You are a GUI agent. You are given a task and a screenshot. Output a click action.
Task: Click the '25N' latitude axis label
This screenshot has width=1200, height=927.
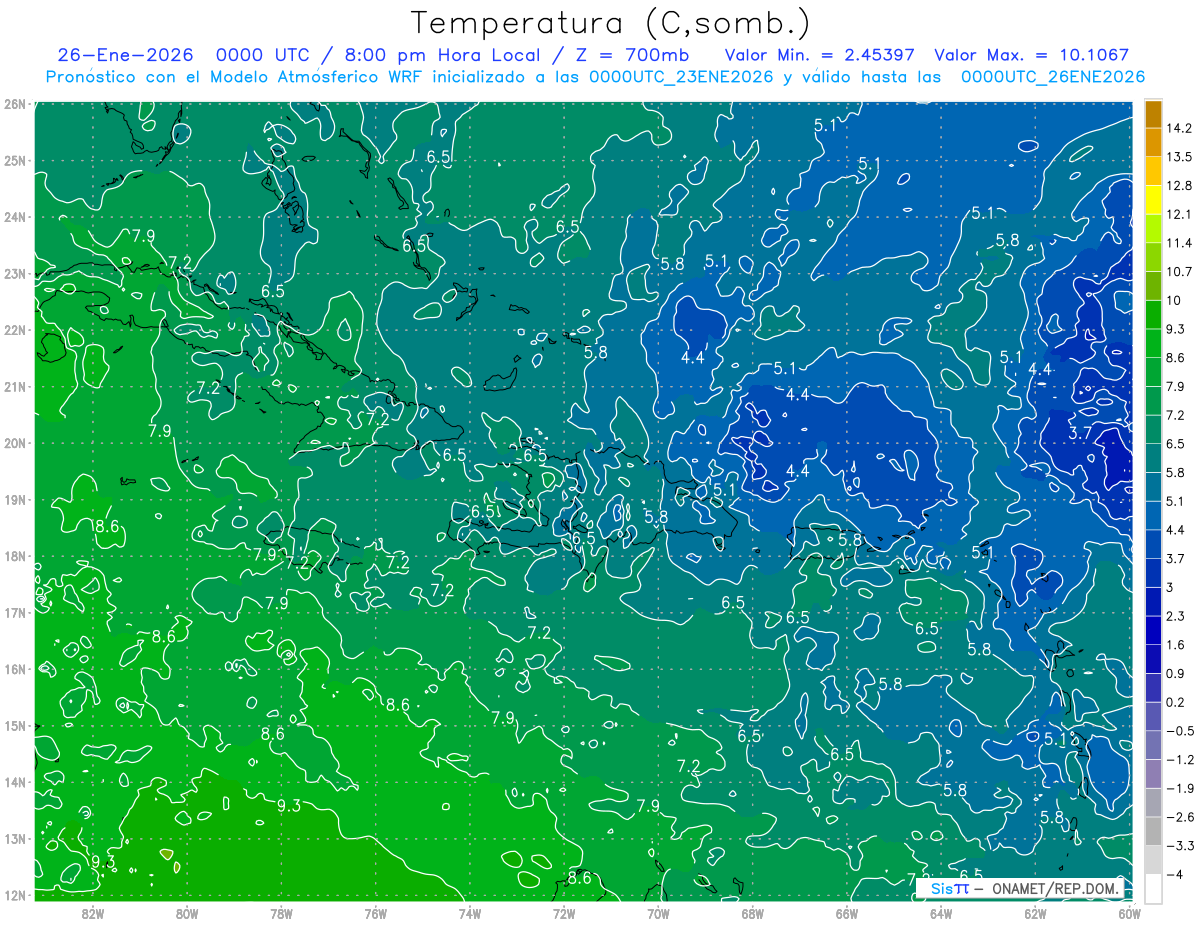pyautogui.click(x=15, y=160)
